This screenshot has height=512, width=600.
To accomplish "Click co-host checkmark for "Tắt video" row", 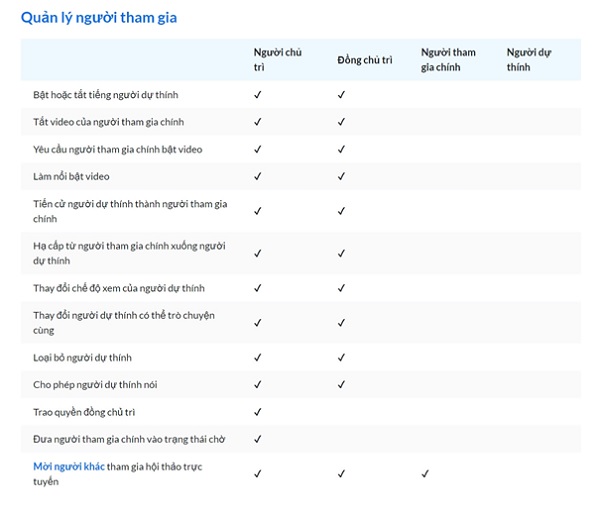I will point(341,122).
